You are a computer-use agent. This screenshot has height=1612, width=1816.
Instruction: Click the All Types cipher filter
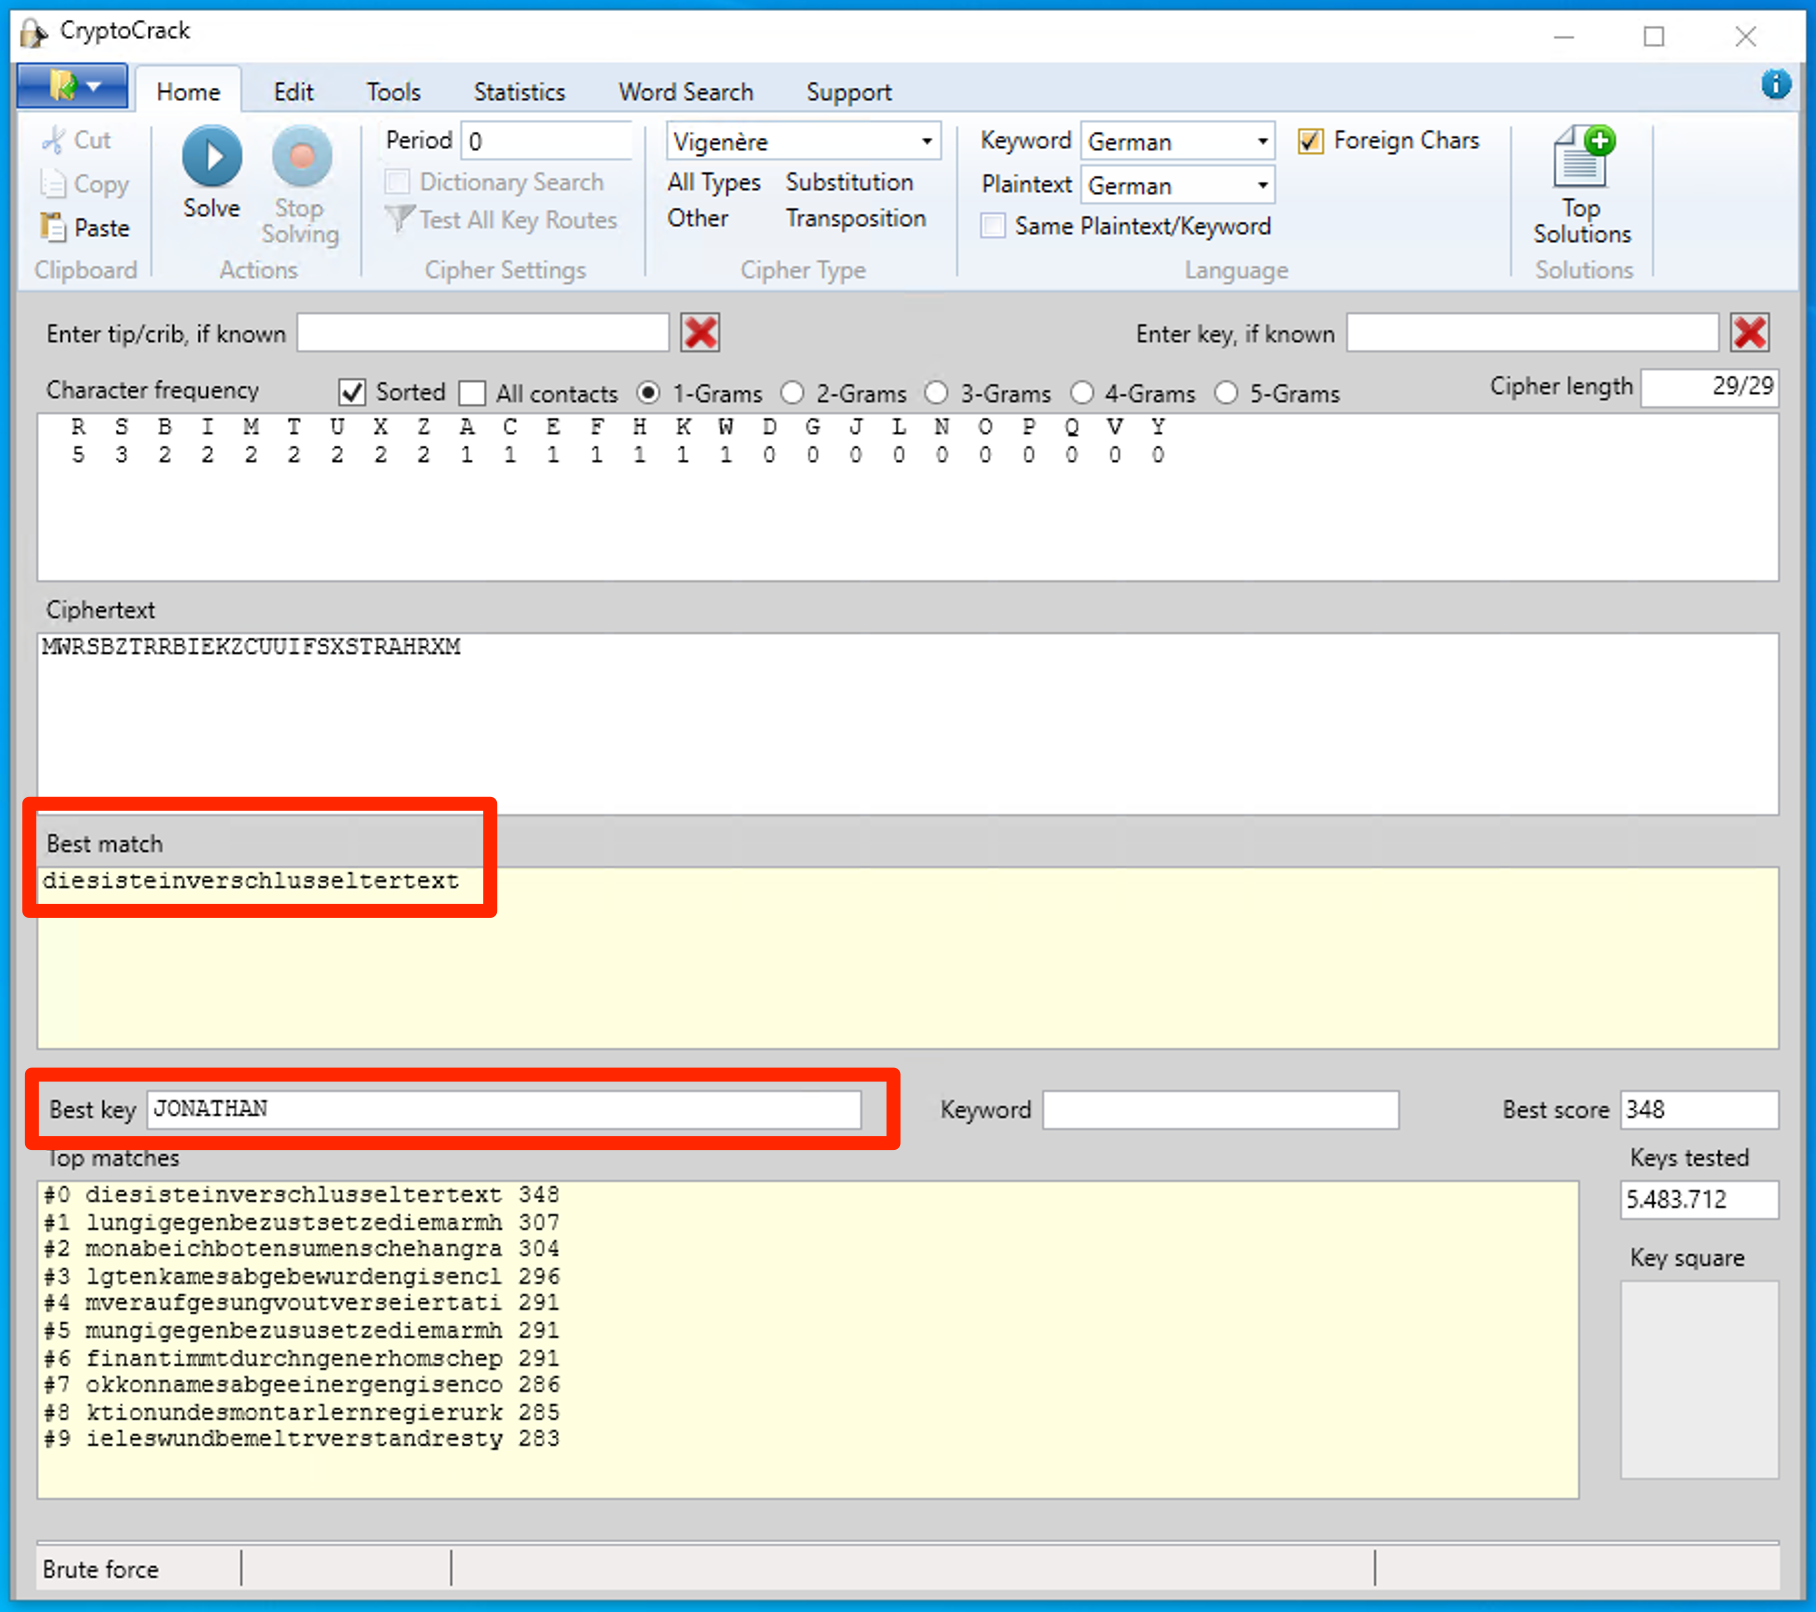coord(714,182)
